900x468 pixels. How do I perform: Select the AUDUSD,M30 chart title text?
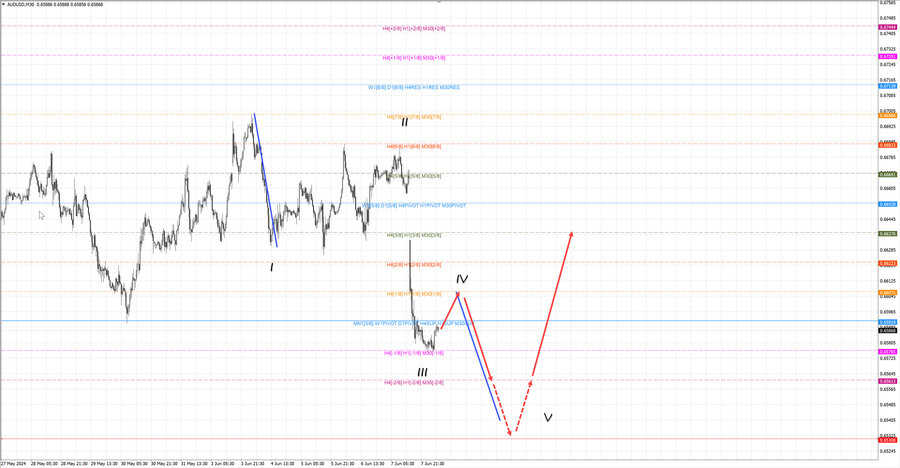click(x=21, y=5)
